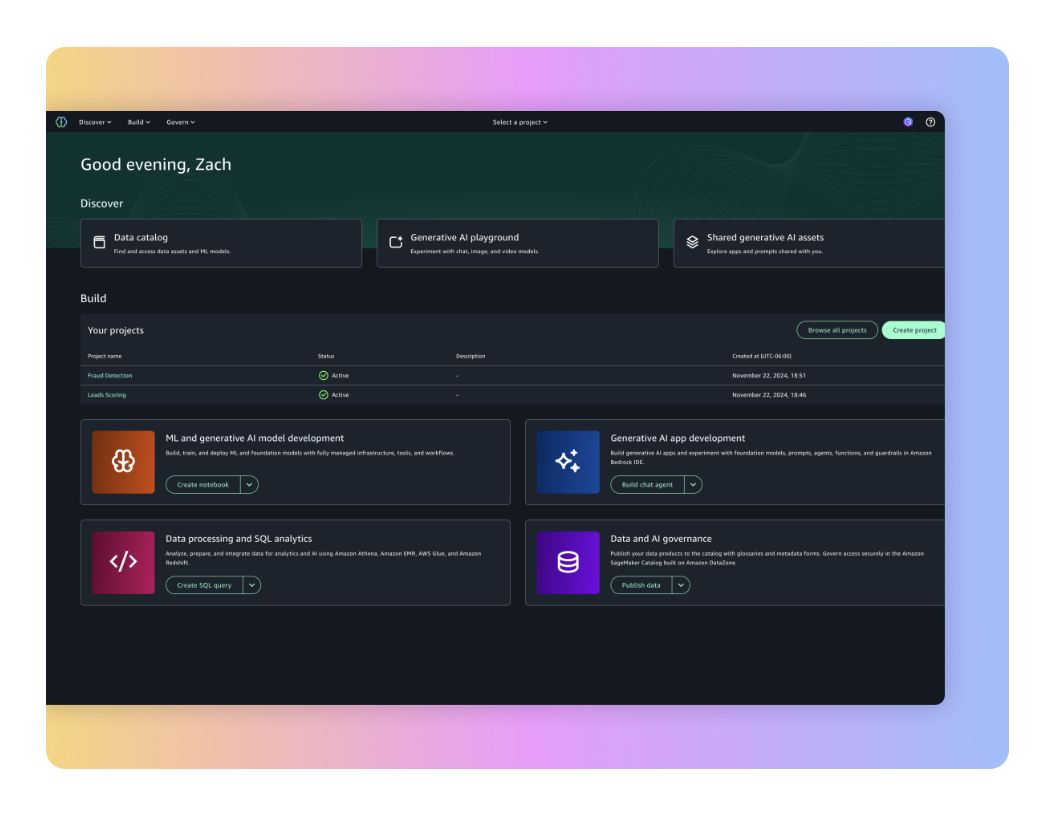The image size is (1052, 814).
Task: Click the Good evening, Zach greeting
Action: pyautogui.click(x=156, y=164)
